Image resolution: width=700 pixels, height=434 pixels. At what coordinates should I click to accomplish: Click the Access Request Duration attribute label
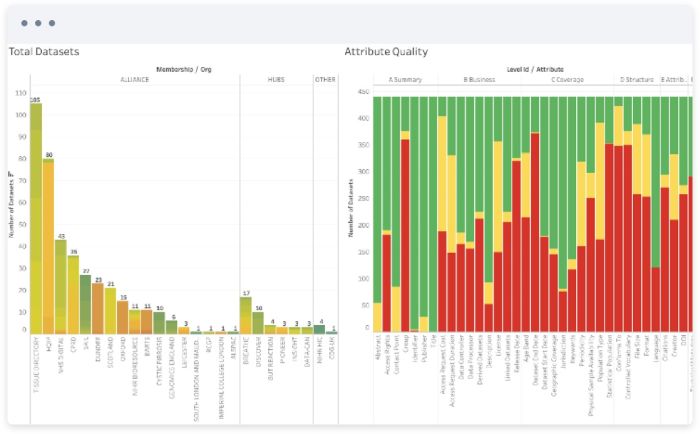452,371
